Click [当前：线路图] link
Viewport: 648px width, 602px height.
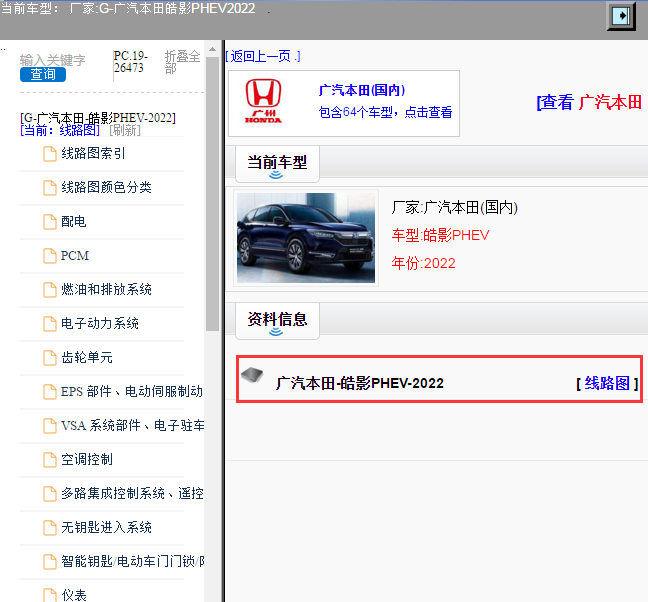pos(60,131)
